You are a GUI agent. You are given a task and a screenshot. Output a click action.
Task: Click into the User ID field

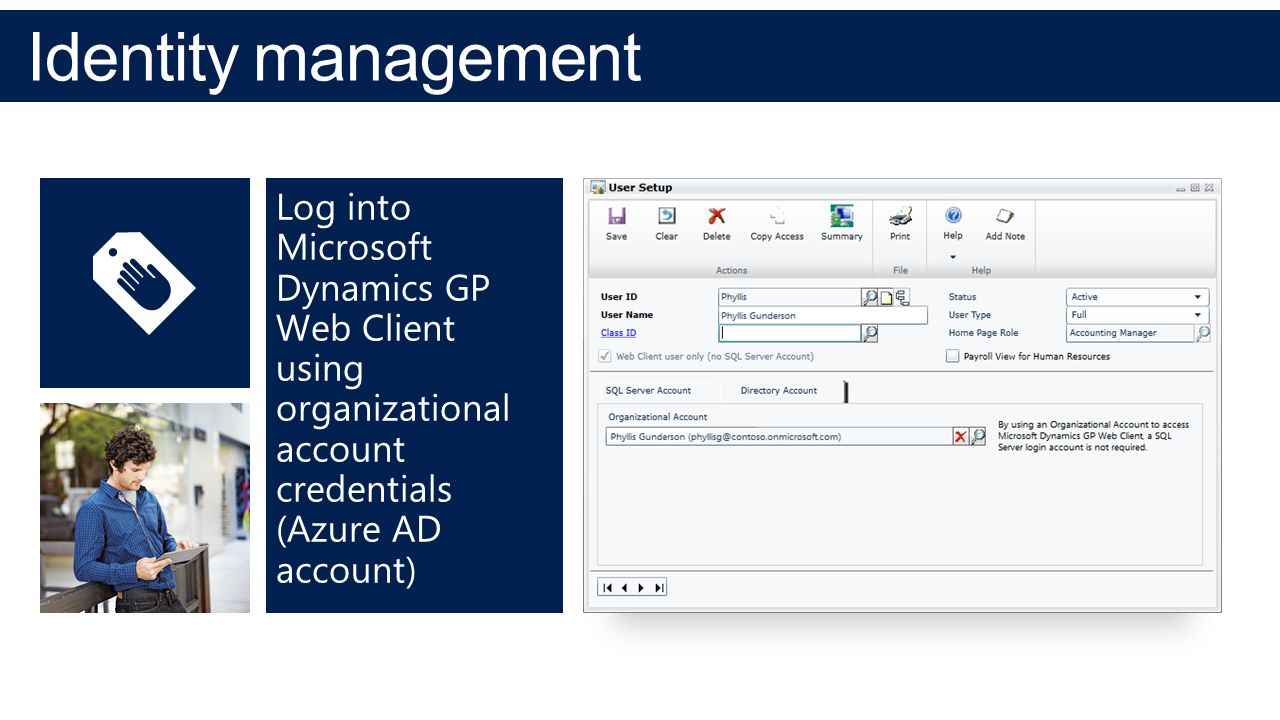(790, 297)
